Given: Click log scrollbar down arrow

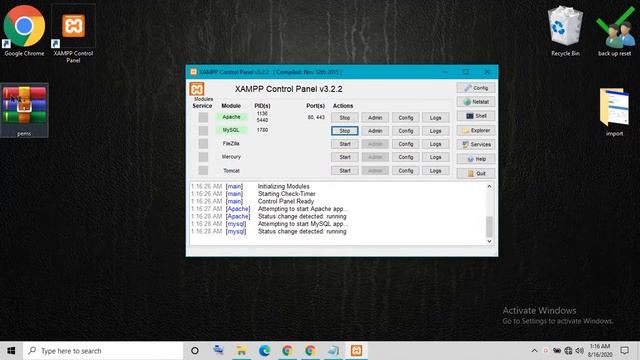Looking at the screenshot, I should coord(489,241).
